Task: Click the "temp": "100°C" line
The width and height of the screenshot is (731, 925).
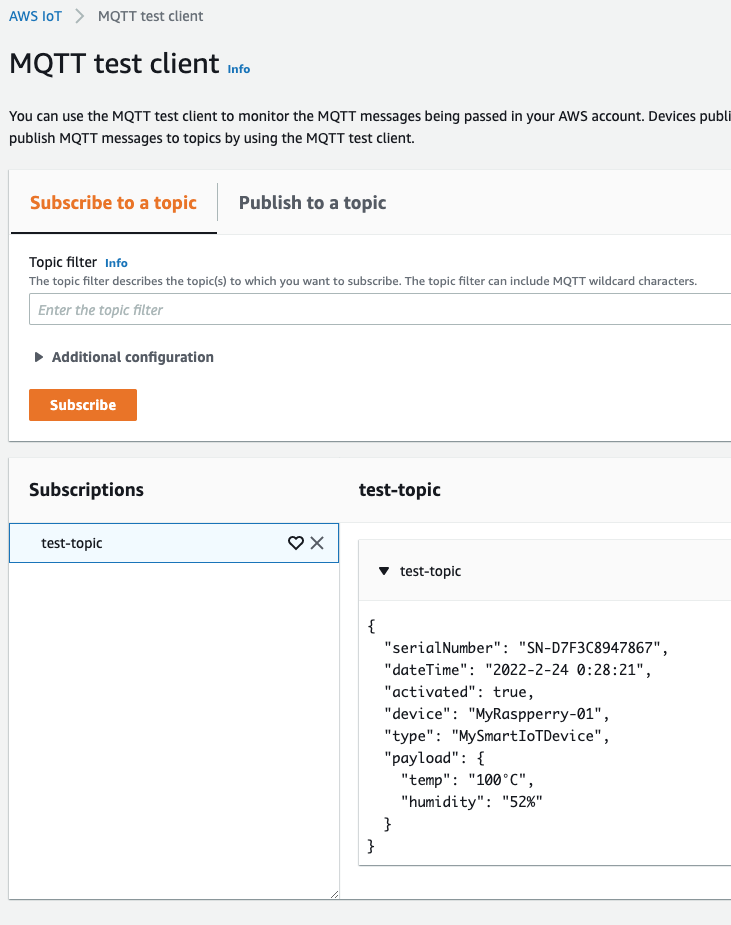Action: pyautogui.click(x=467, y=780)
